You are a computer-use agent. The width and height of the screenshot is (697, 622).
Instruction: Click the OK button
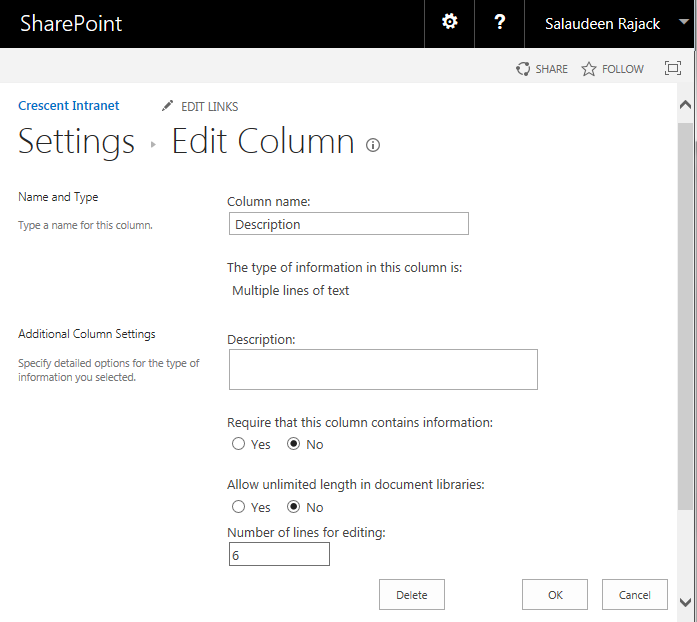point(555,594)
